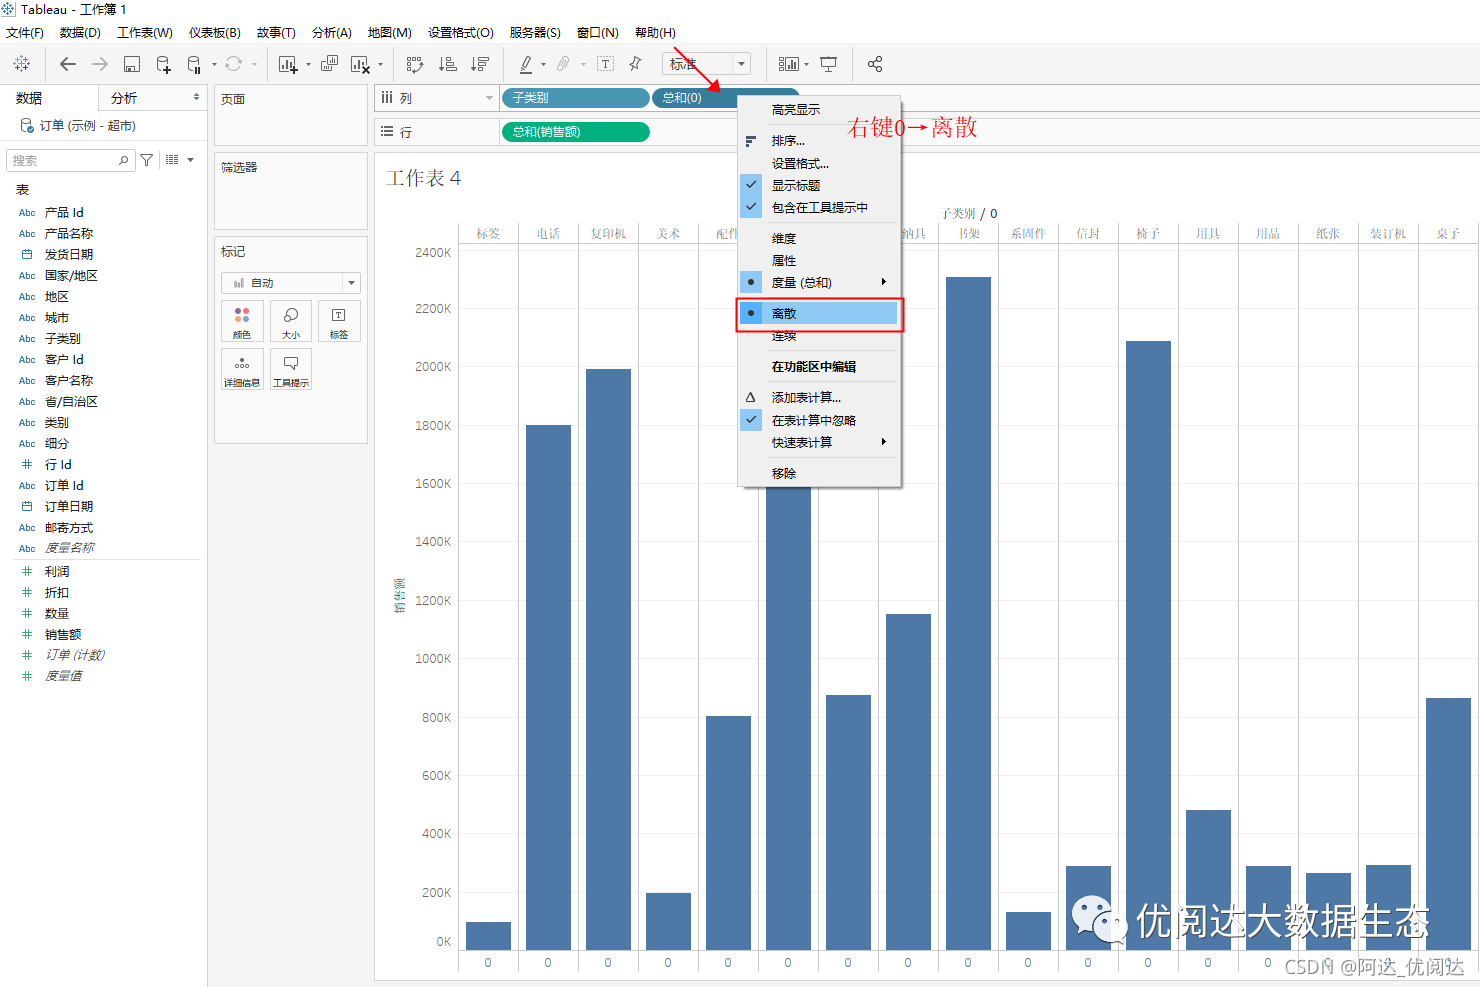Screen dimensions: 1480x987
Task: Save the workbook with the disk icon
Action: tap(131, 64)
